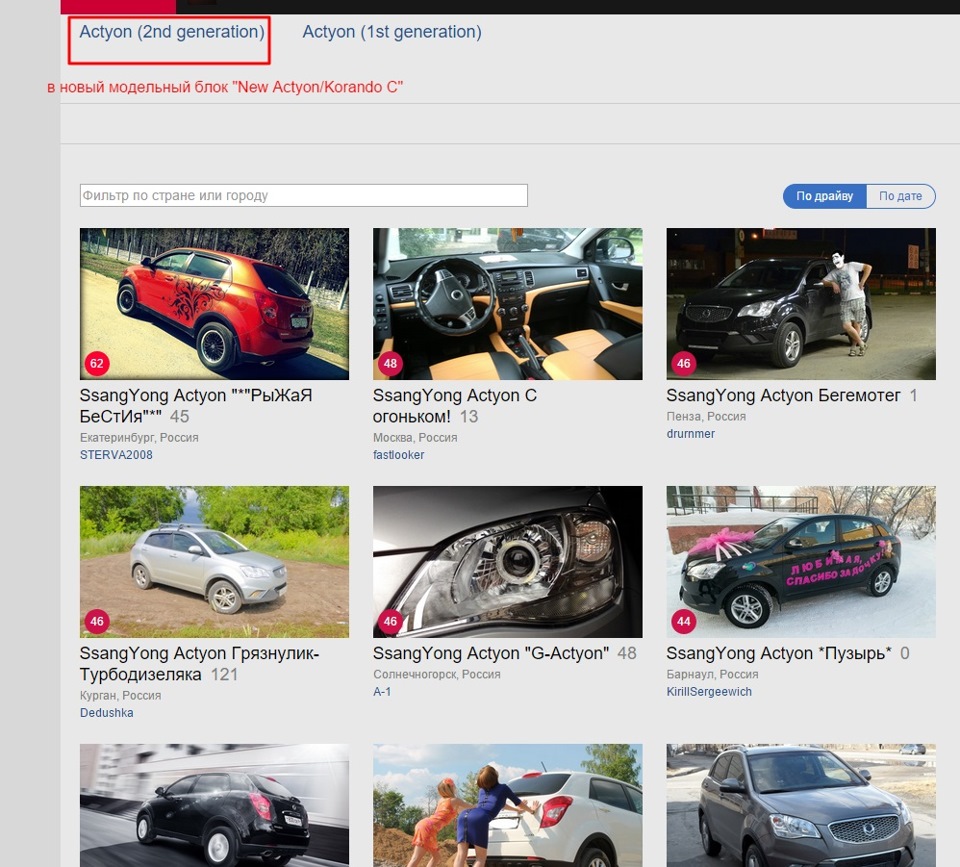Click location text 'Пенза, Россия'
Image resolution: width=960 pixels, height=867 pixels.
coord(706,416)
